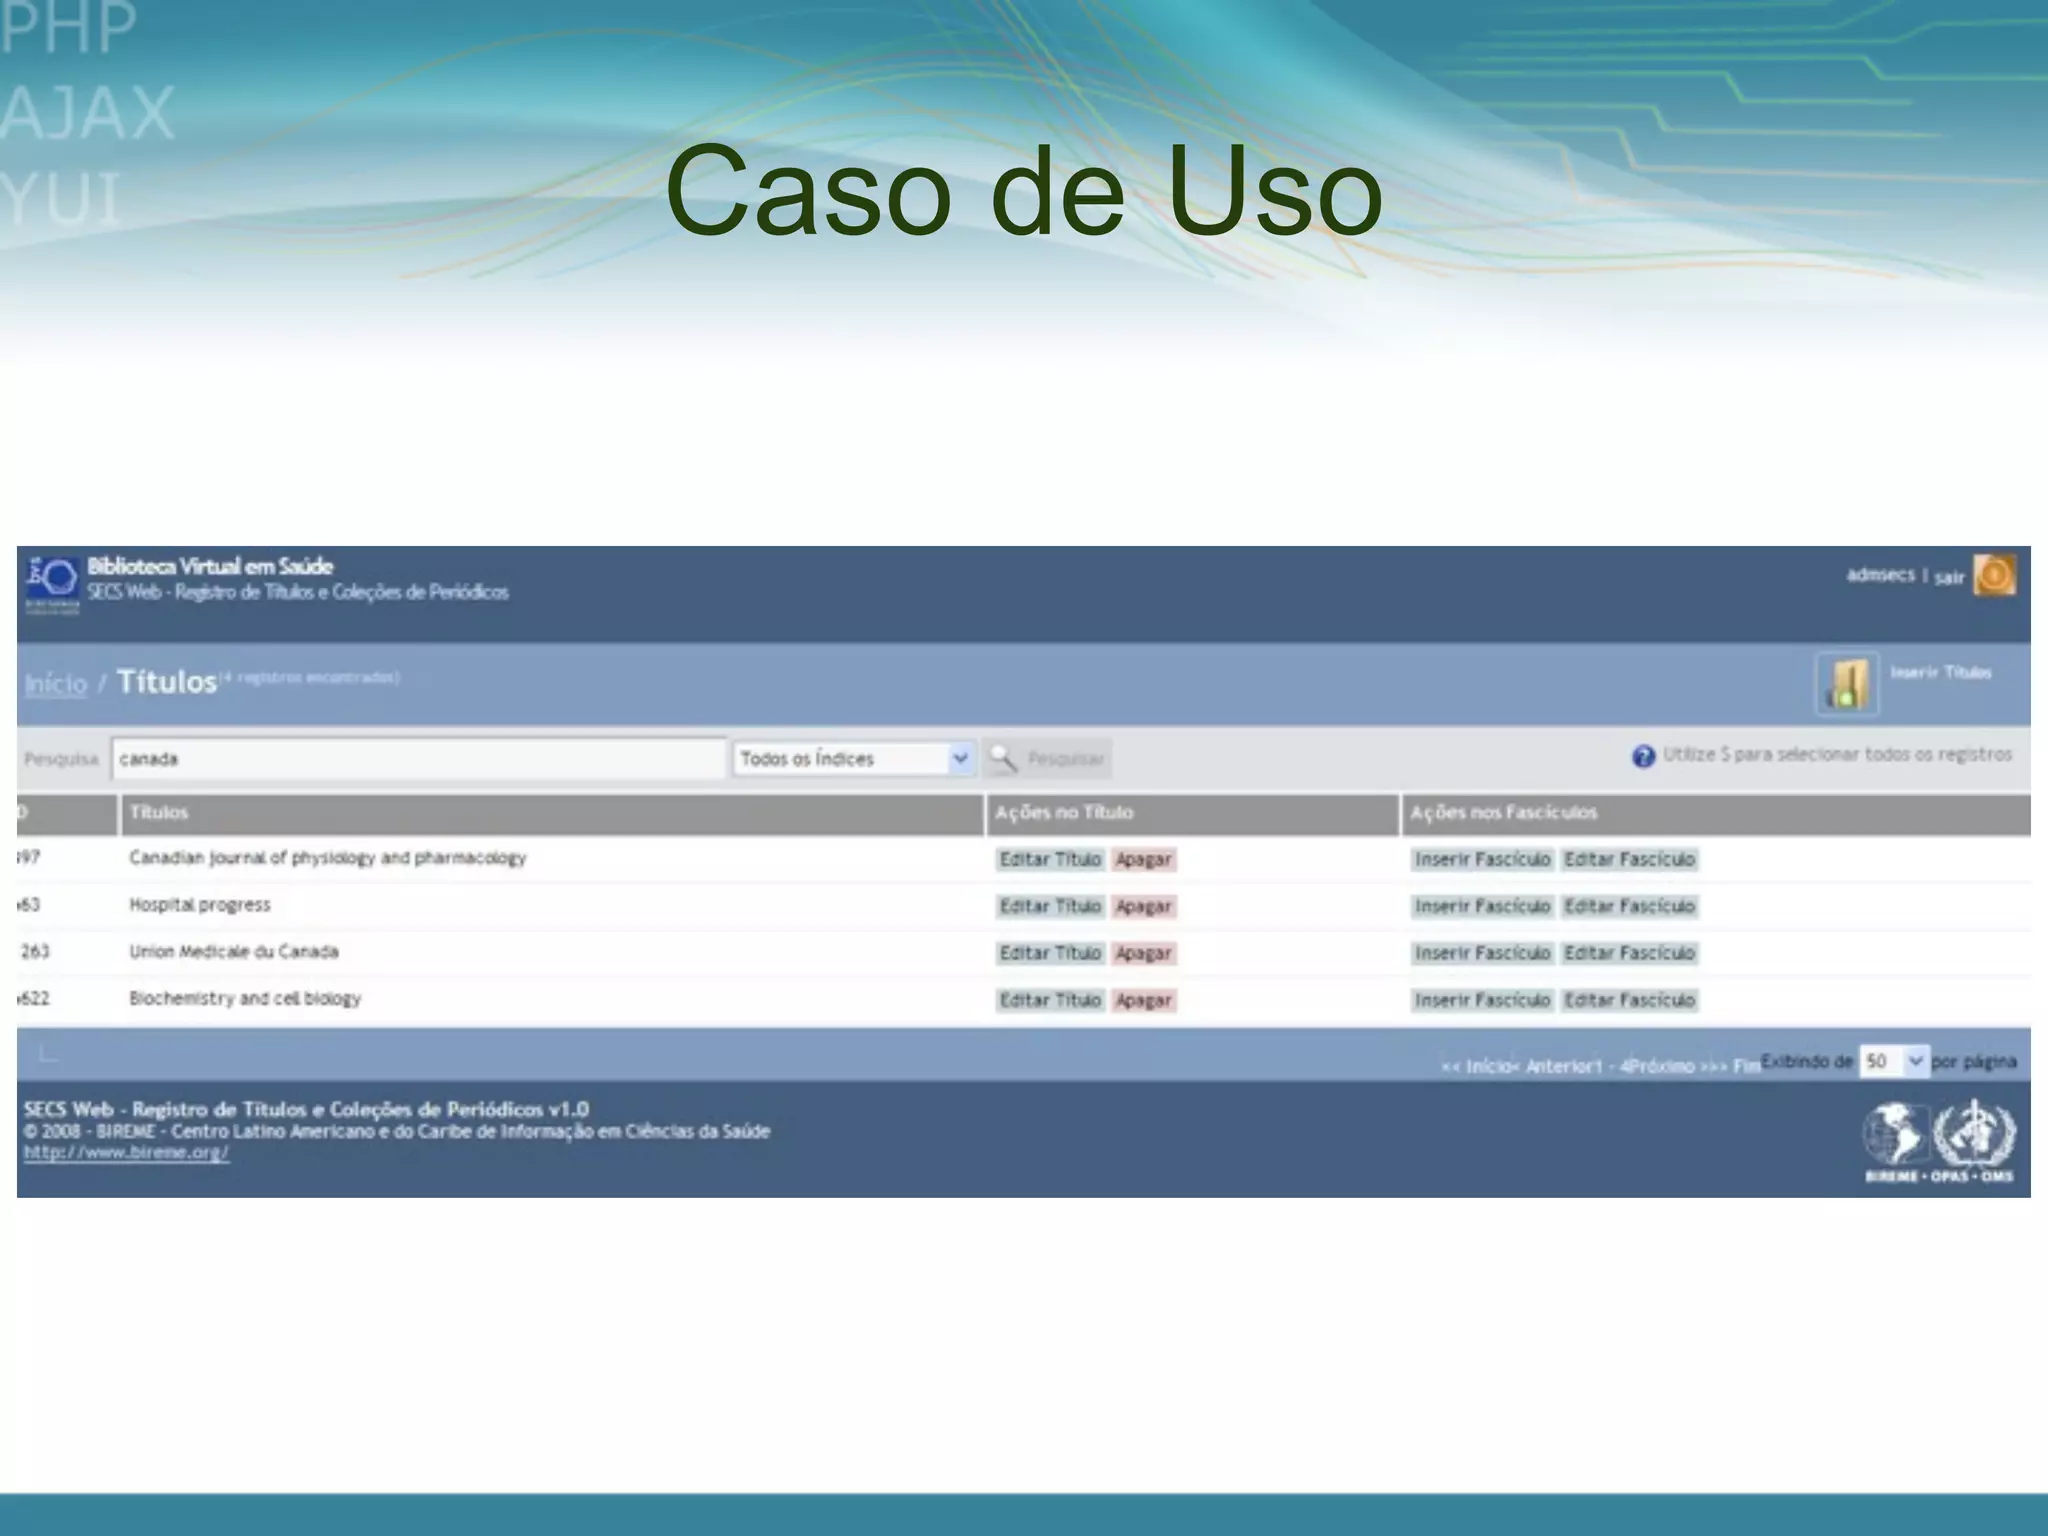Edit fascículo for Canadian journal of physiology

tap(1629, 859)
